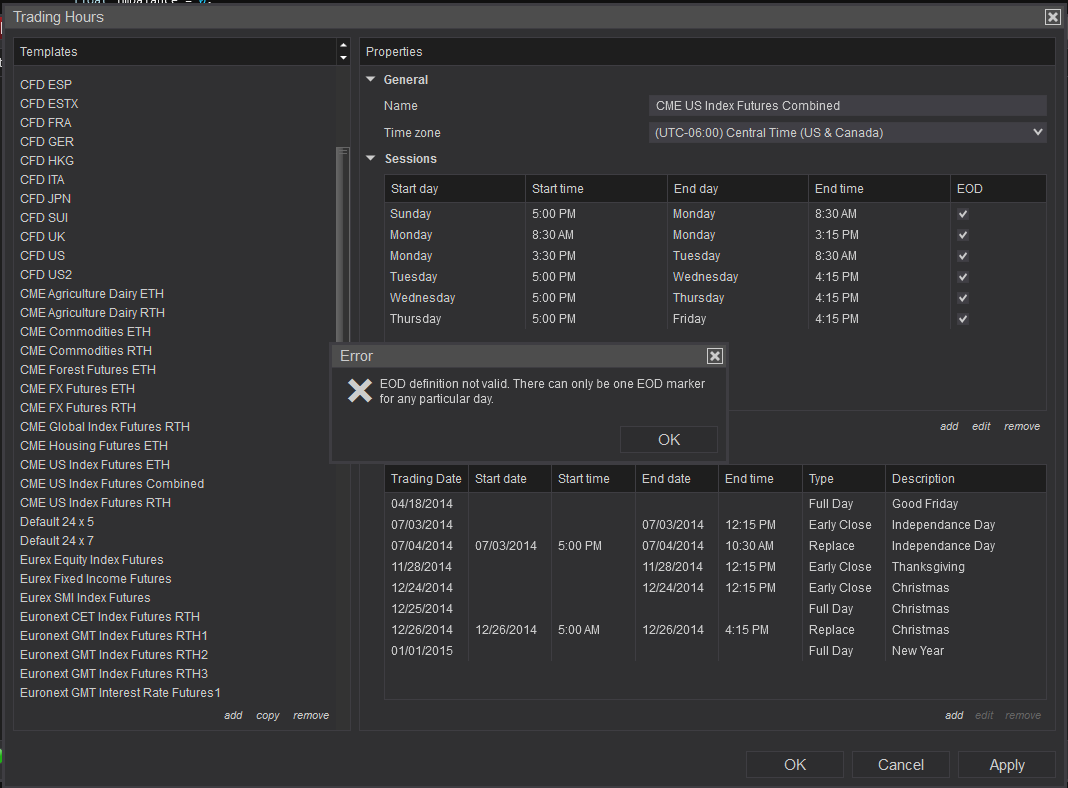This screenshot has height=788, width=1068.
Task: Click the Name input field
Action: pyautogui.click(x=847, y=106)
